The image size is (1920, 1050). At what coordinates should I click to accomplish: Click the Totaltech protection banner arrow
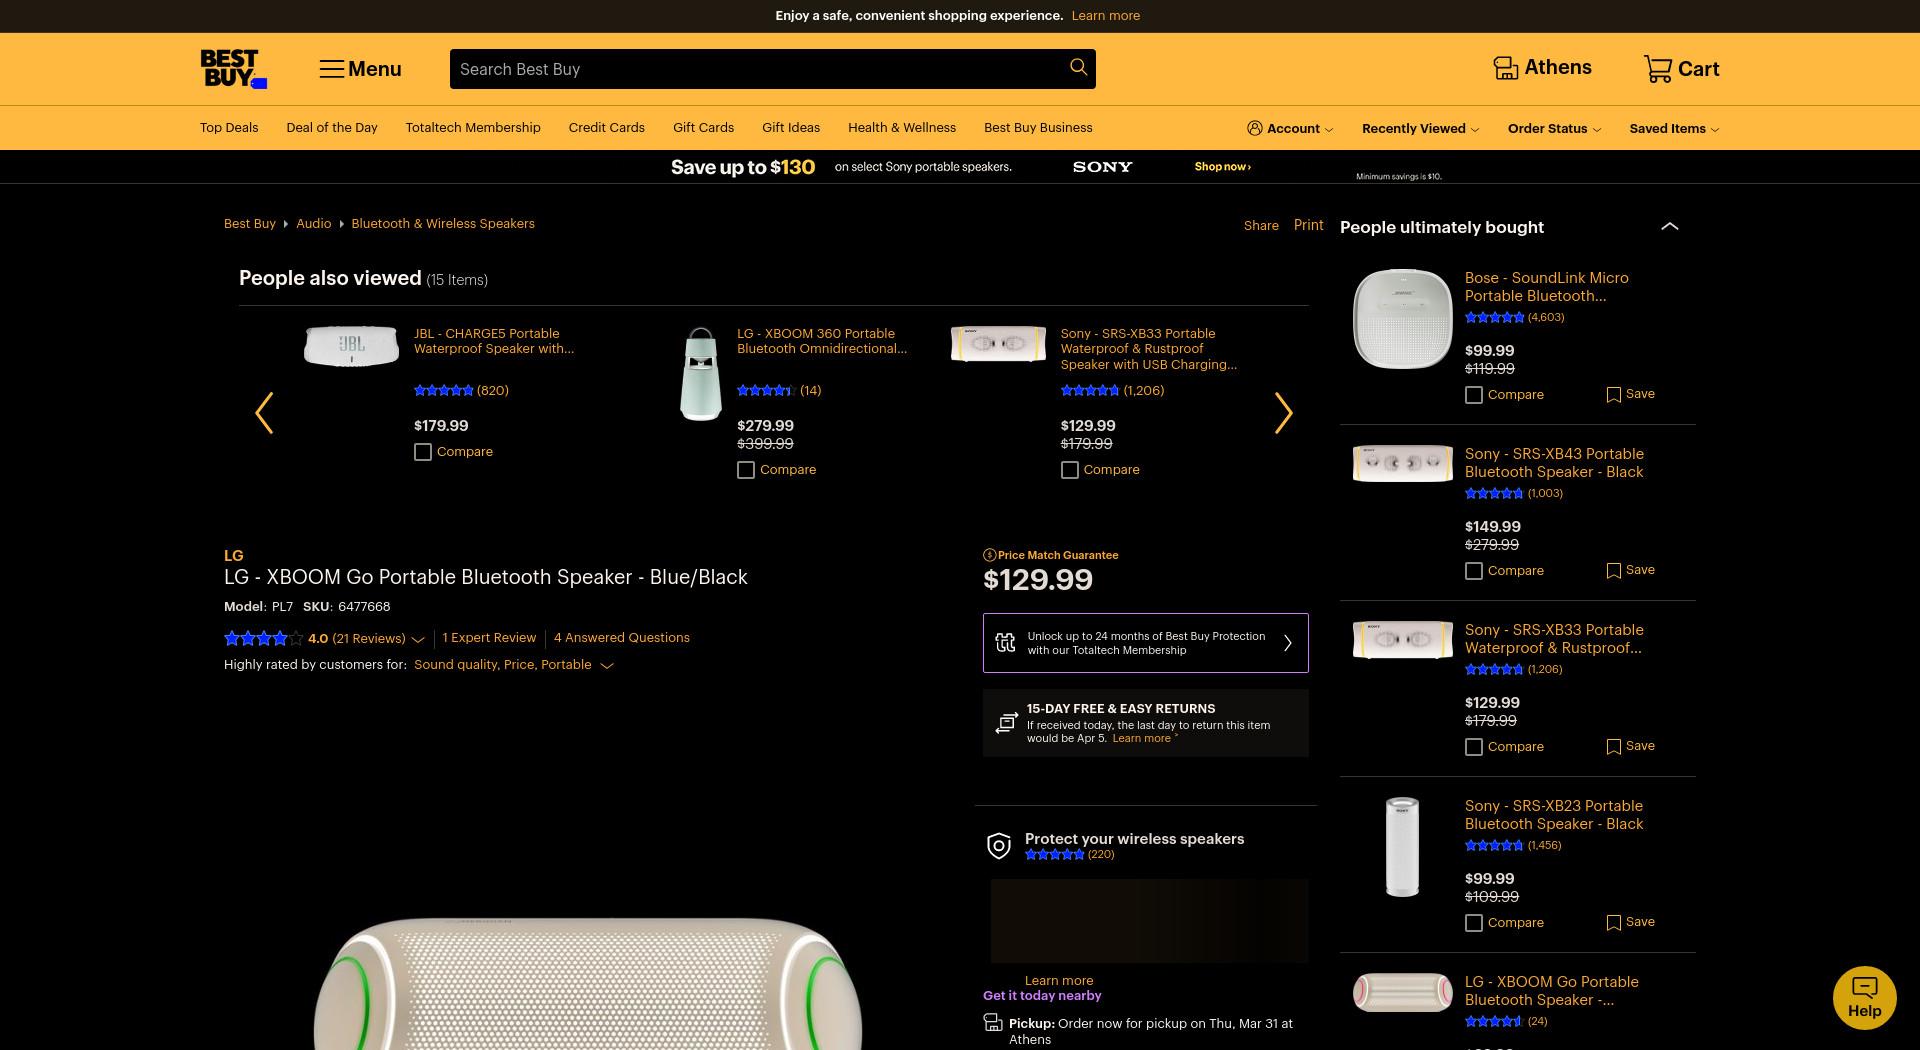tap(1288, 643)
